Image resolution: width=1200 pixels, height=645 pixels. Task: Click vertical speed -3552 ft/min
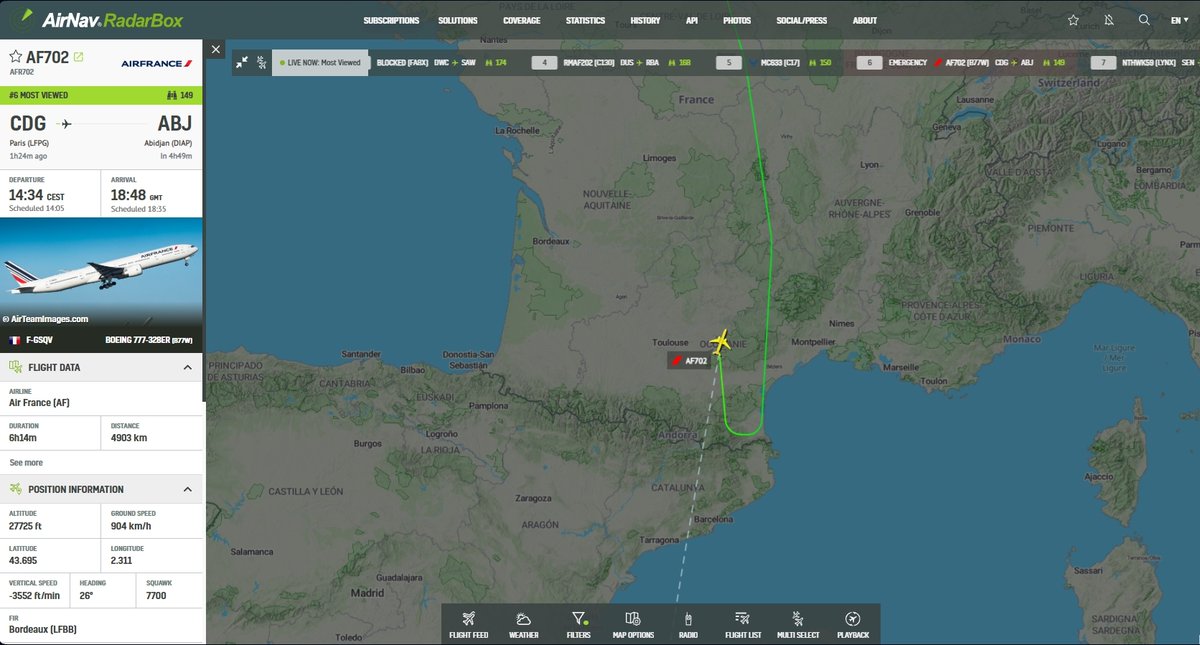[x=35, y=596]
